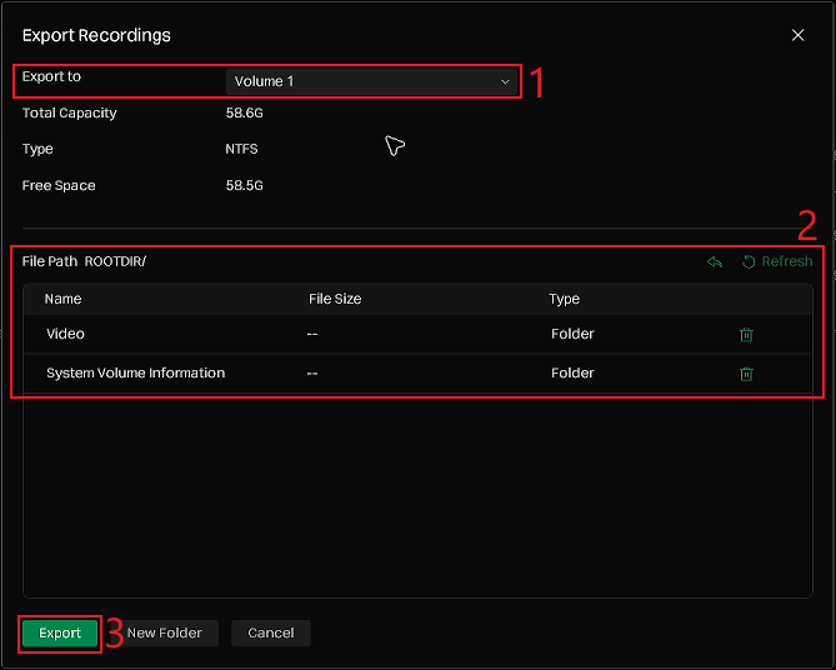The height and width of the screenshot is (670, 836).
Task: Create a New Folder
Action: tap(164, 633)
